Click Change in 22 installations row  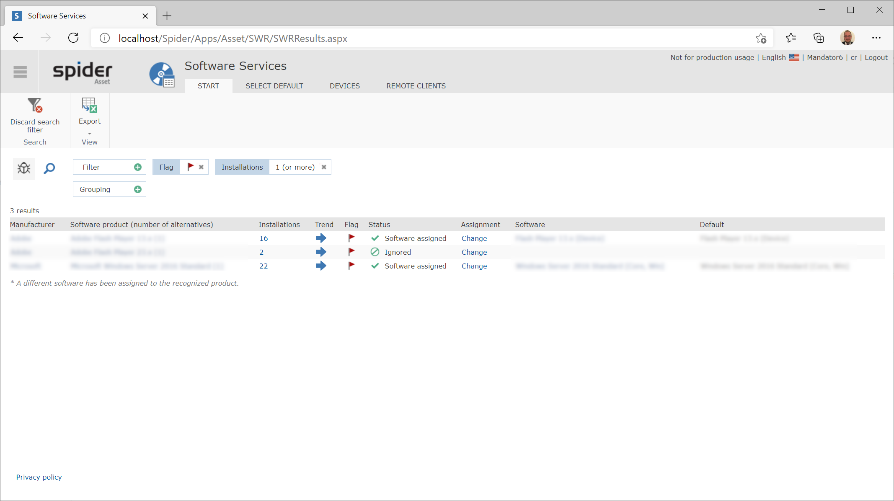[x=474, y=266]
